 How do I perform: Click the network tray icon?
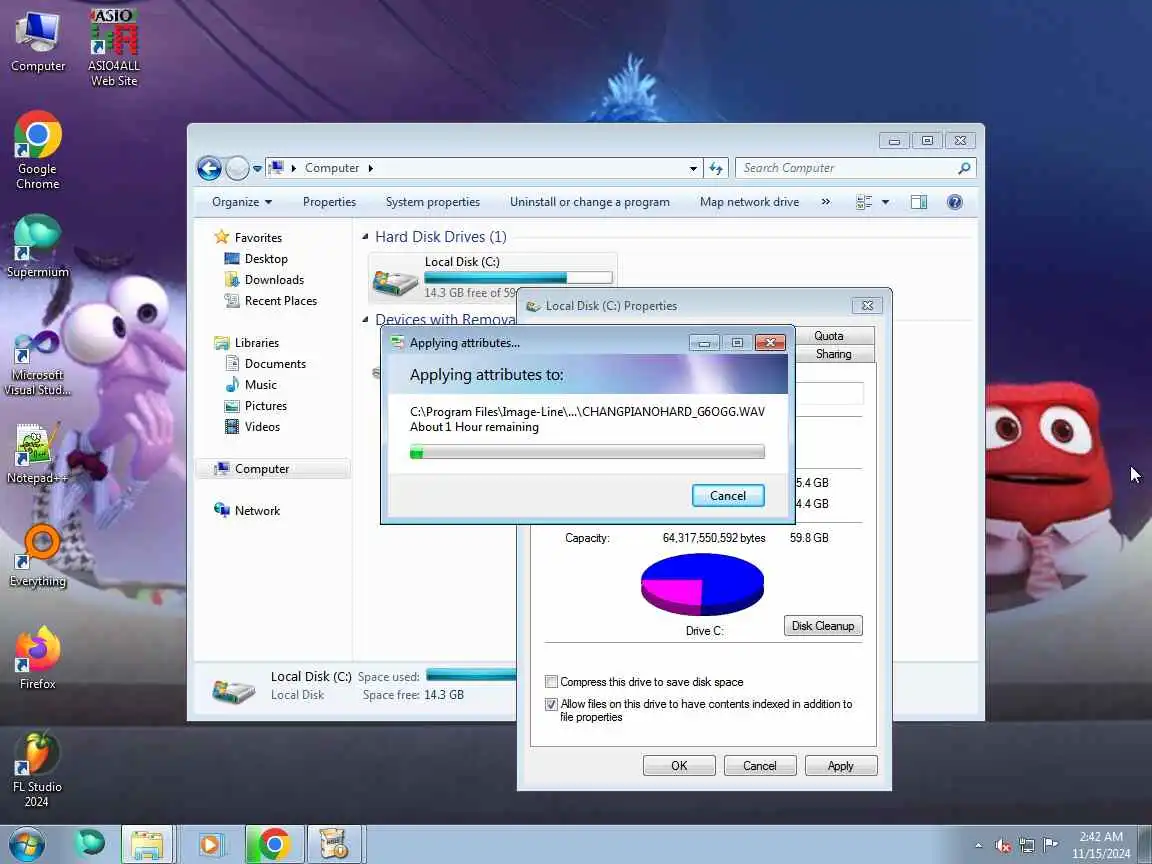tap(1026, 846)
